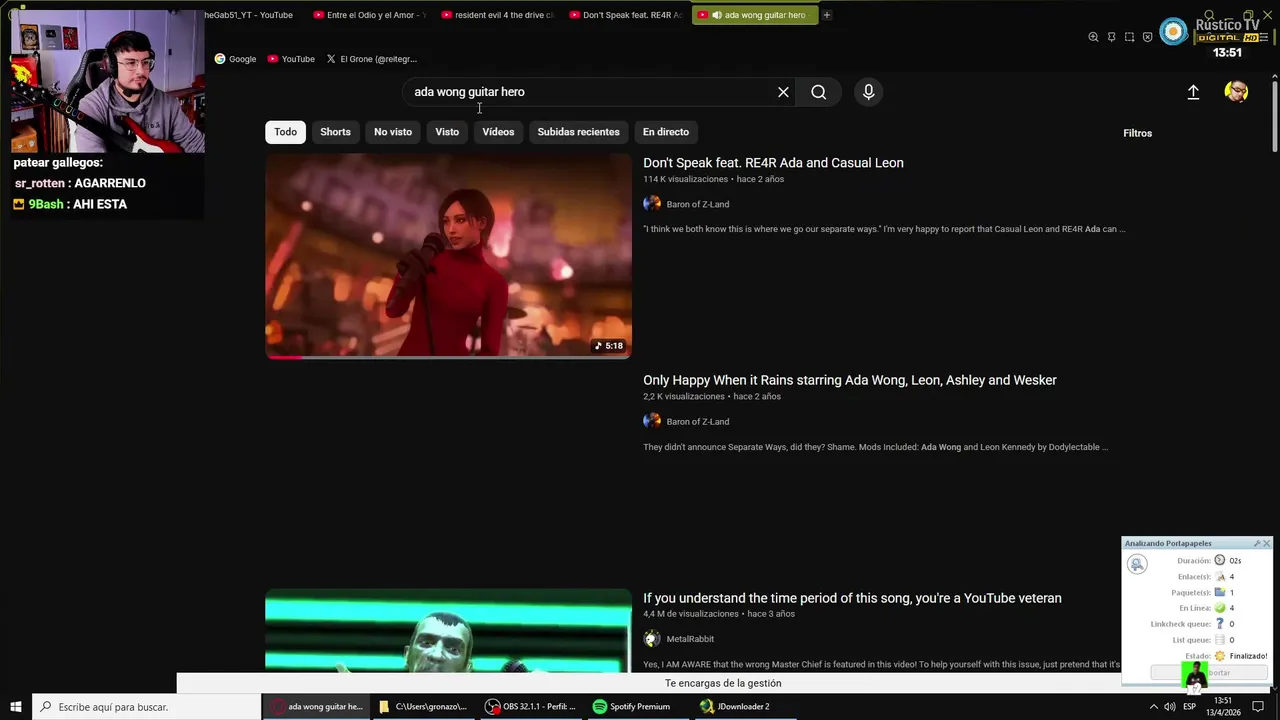
Task: Open the Windows notification center icon
Action: pyautogui.click(x=1258, y=707)
